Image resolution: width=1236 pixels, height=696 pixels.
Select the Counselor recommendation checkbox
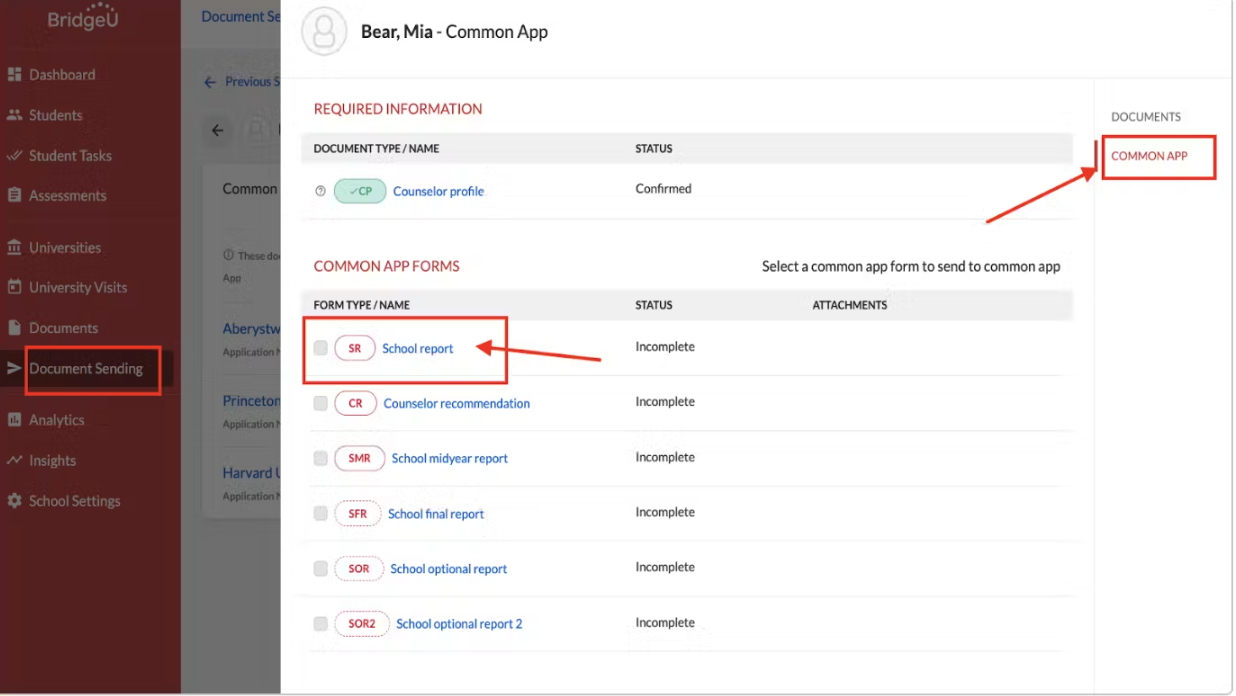coord(320,403)
